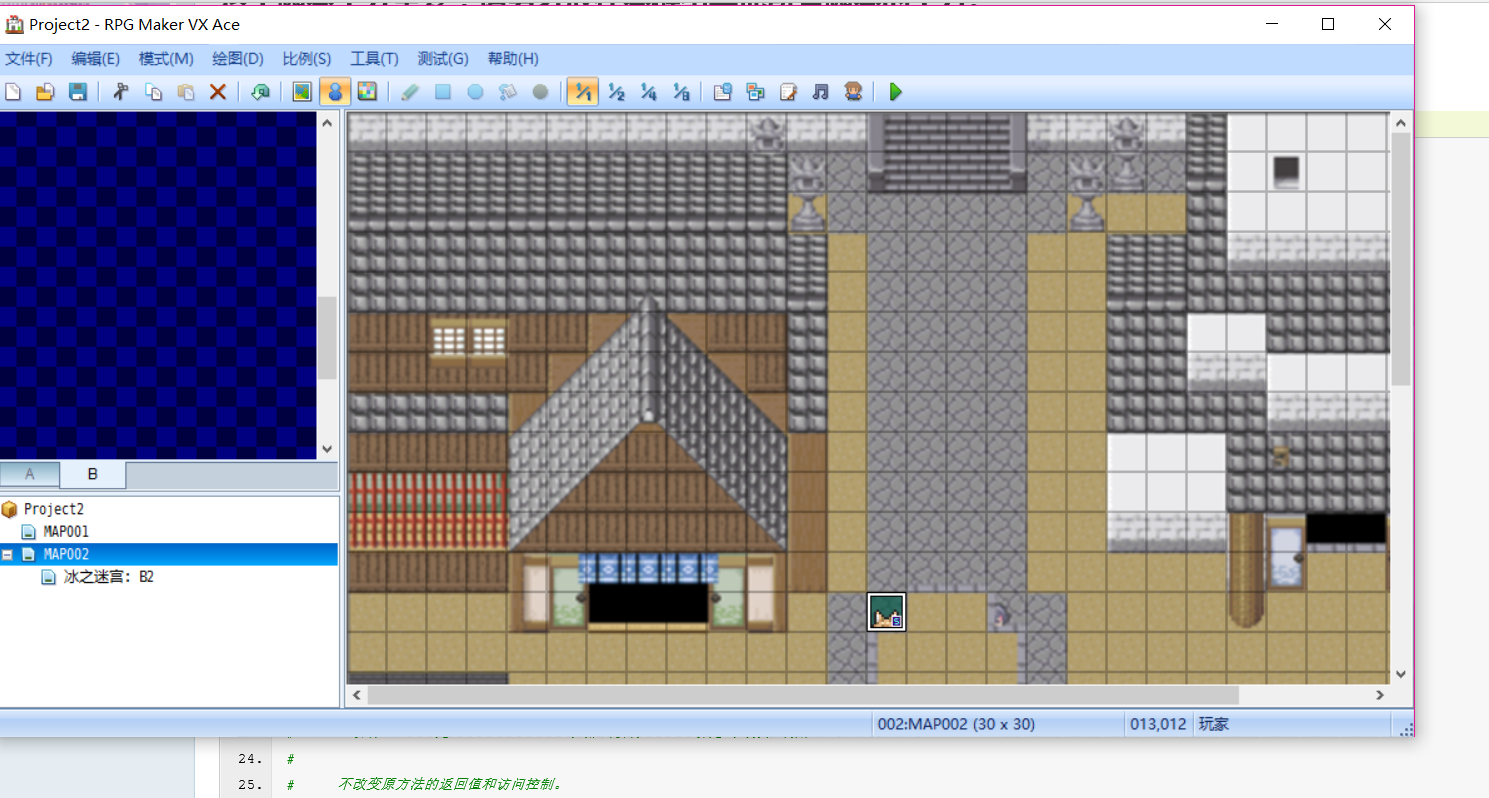Open the Database icon
The height and width of the screenshot is (798, 1489).
pos(723,92)
